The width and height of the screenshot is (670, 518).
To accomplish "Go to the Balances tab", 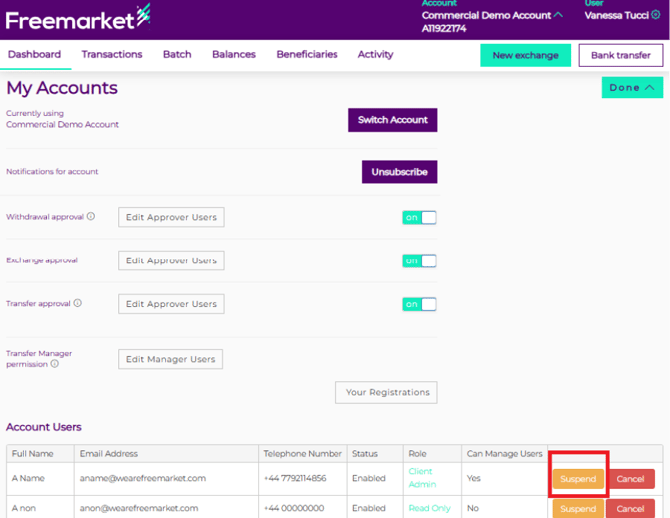I will coord(233,54).
